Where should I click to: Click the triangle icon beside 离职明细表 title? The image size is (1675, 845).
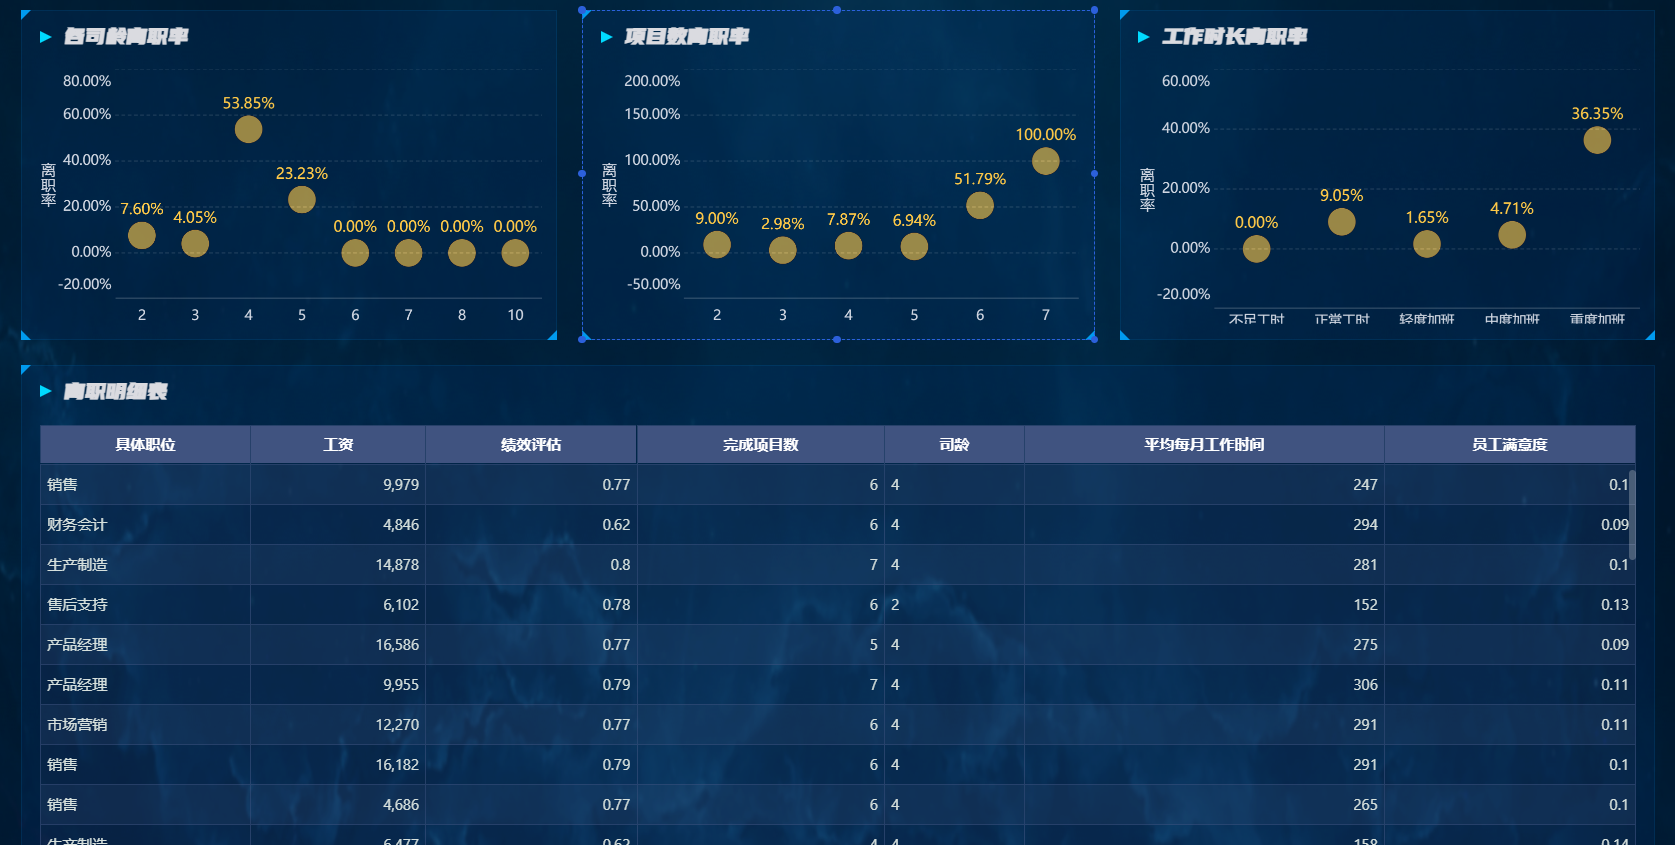pyautogui.click(x=45, y=391)
